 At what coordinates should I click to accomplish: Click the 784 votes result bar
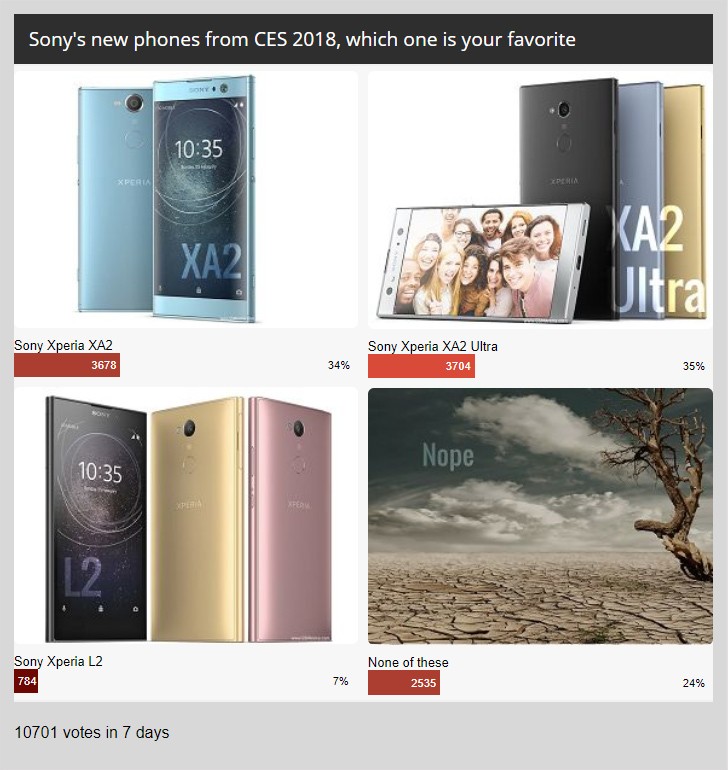[x=26, y=681]
